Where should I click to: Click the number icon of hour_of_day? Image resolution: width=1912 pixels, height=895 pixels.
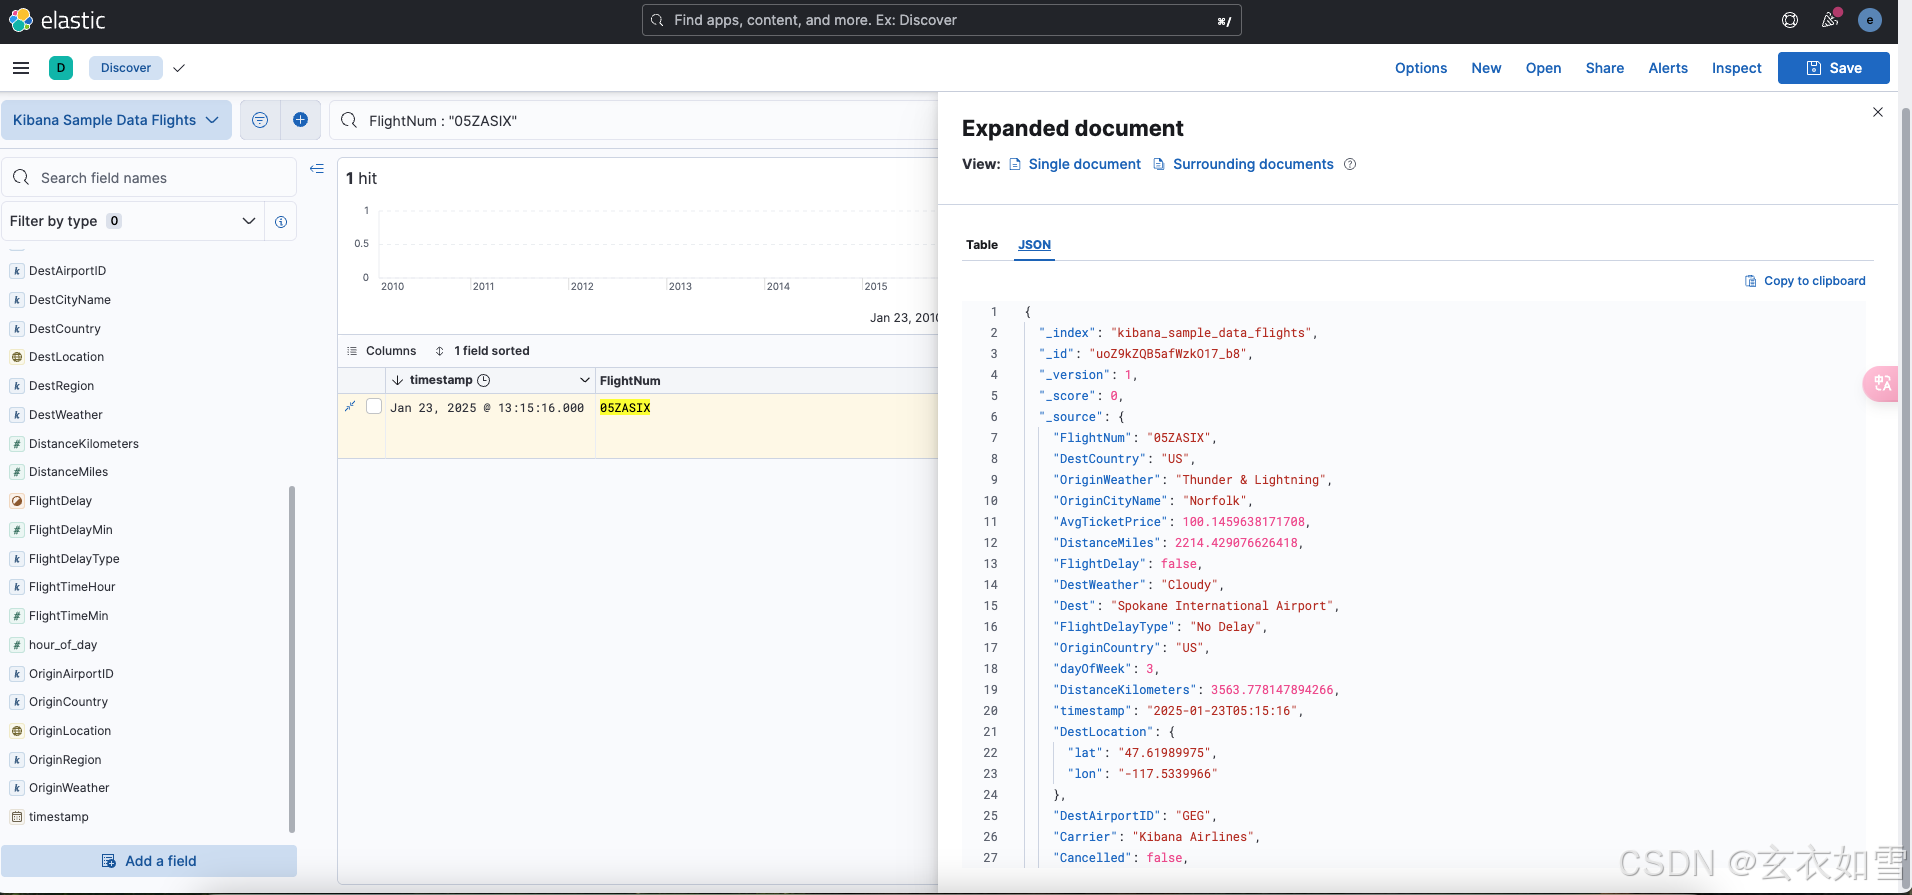tap(17, 645)
